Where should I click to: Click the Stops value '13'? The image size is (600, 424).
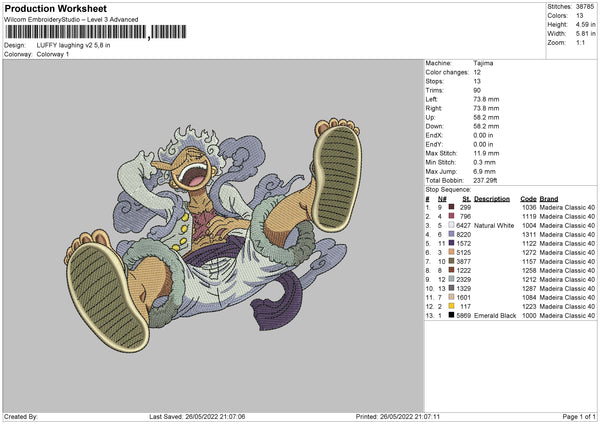tap(477, 81)
